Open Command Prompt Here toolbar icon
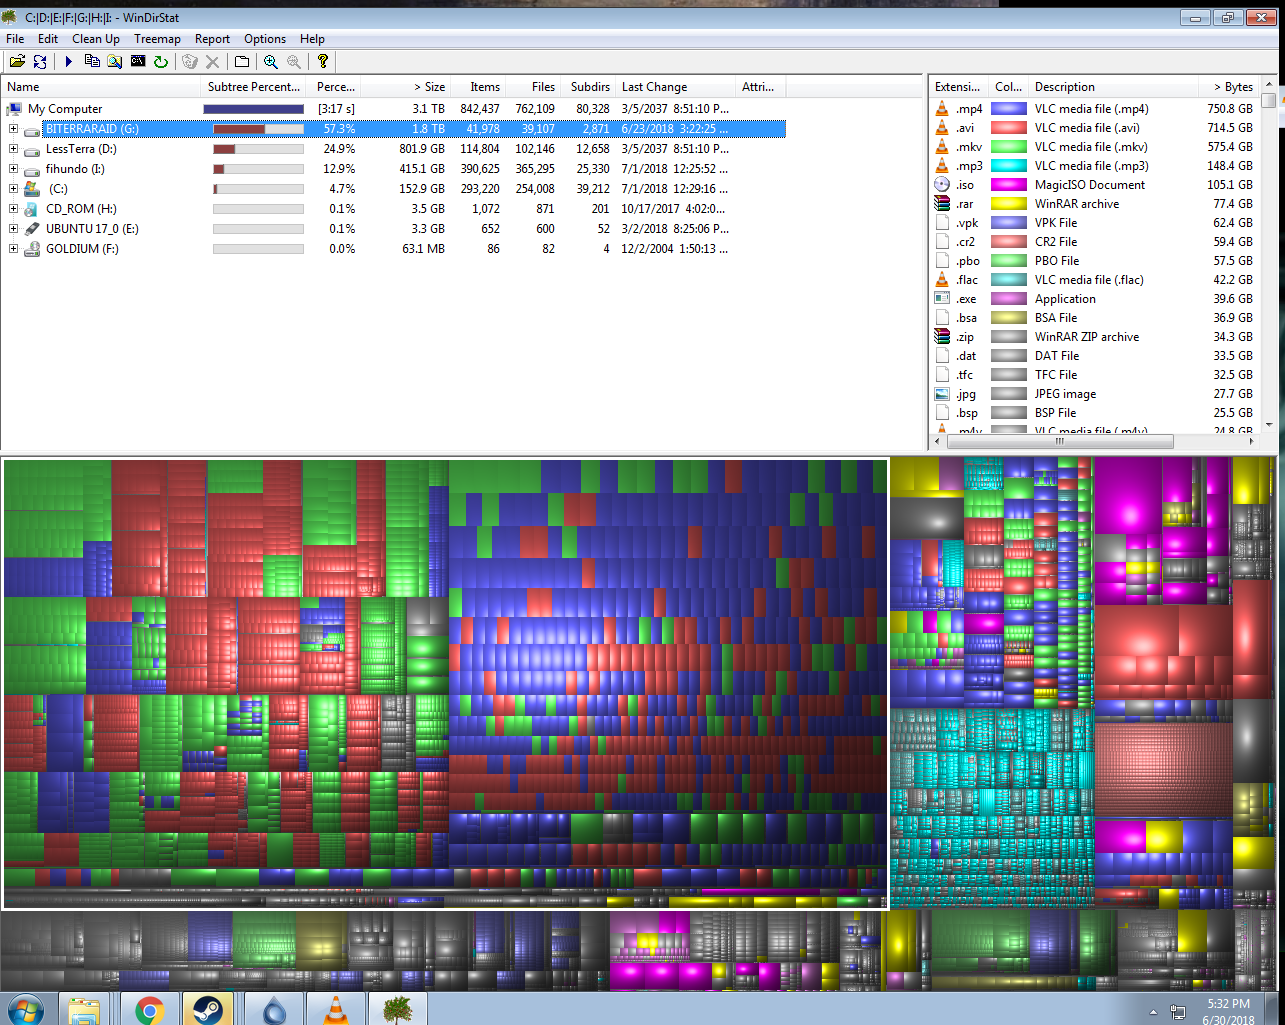 click(138, 62)
